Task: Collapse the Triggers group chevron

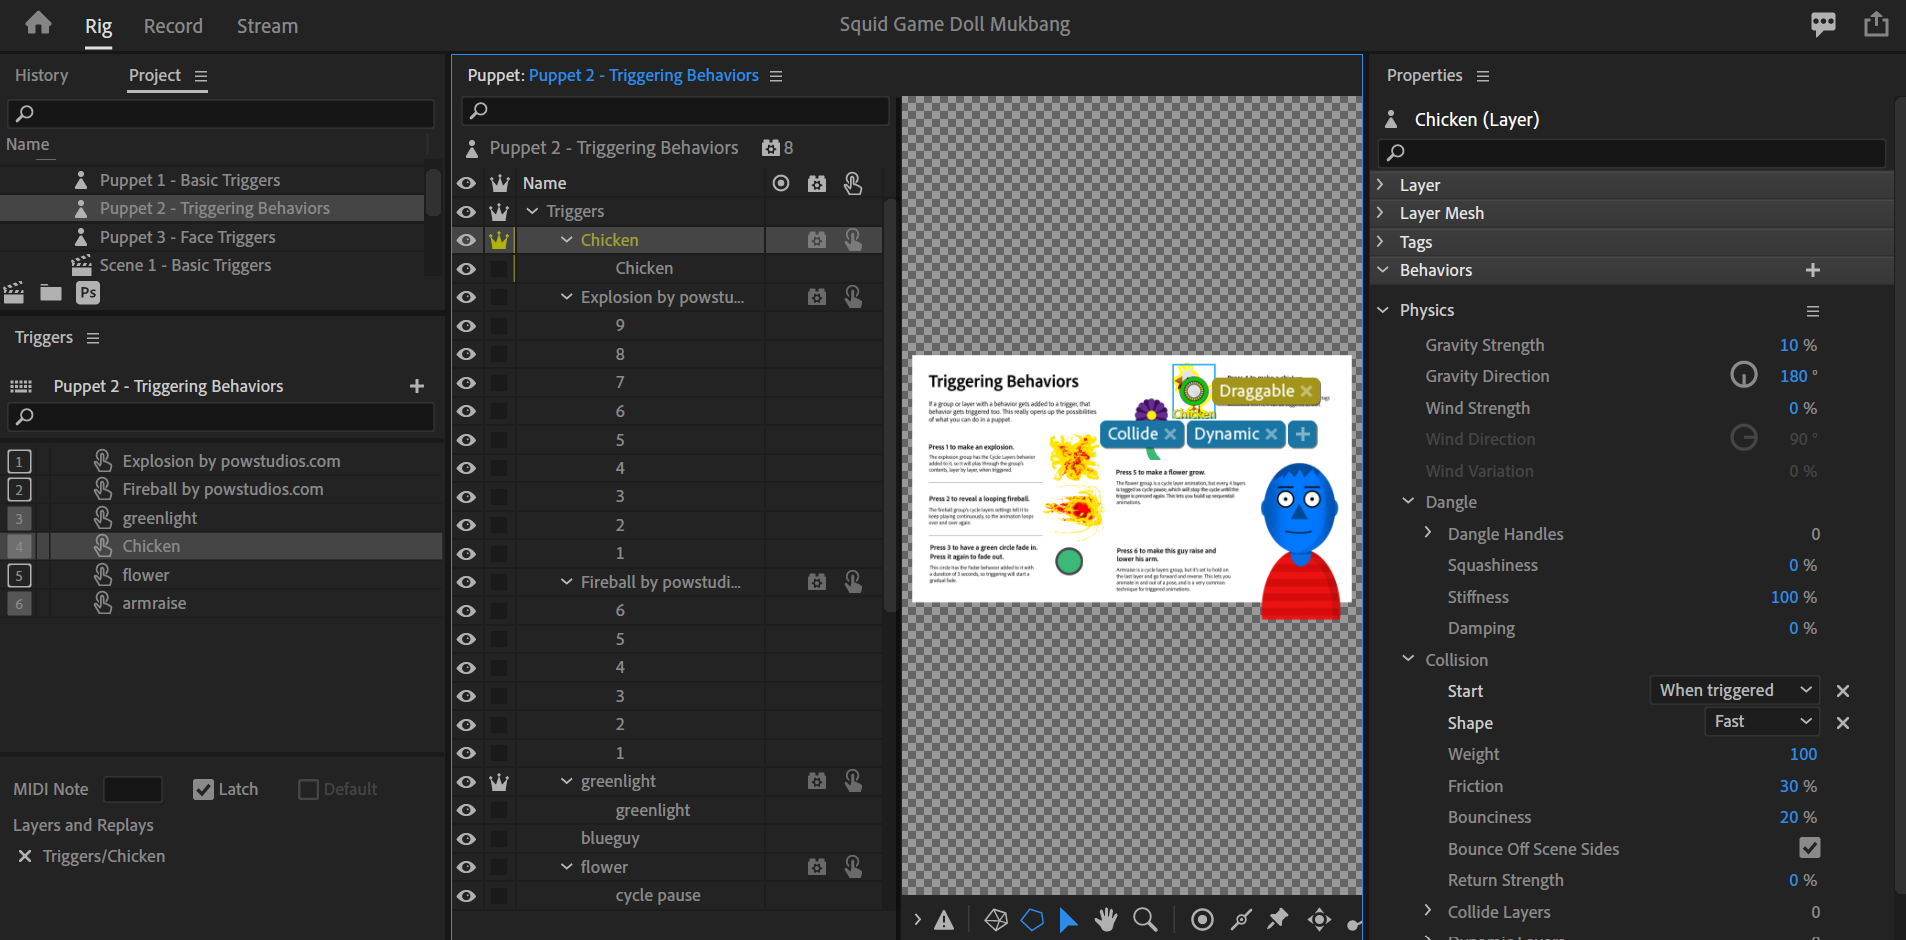Action: pyautogui.click(x=530, y=211)
